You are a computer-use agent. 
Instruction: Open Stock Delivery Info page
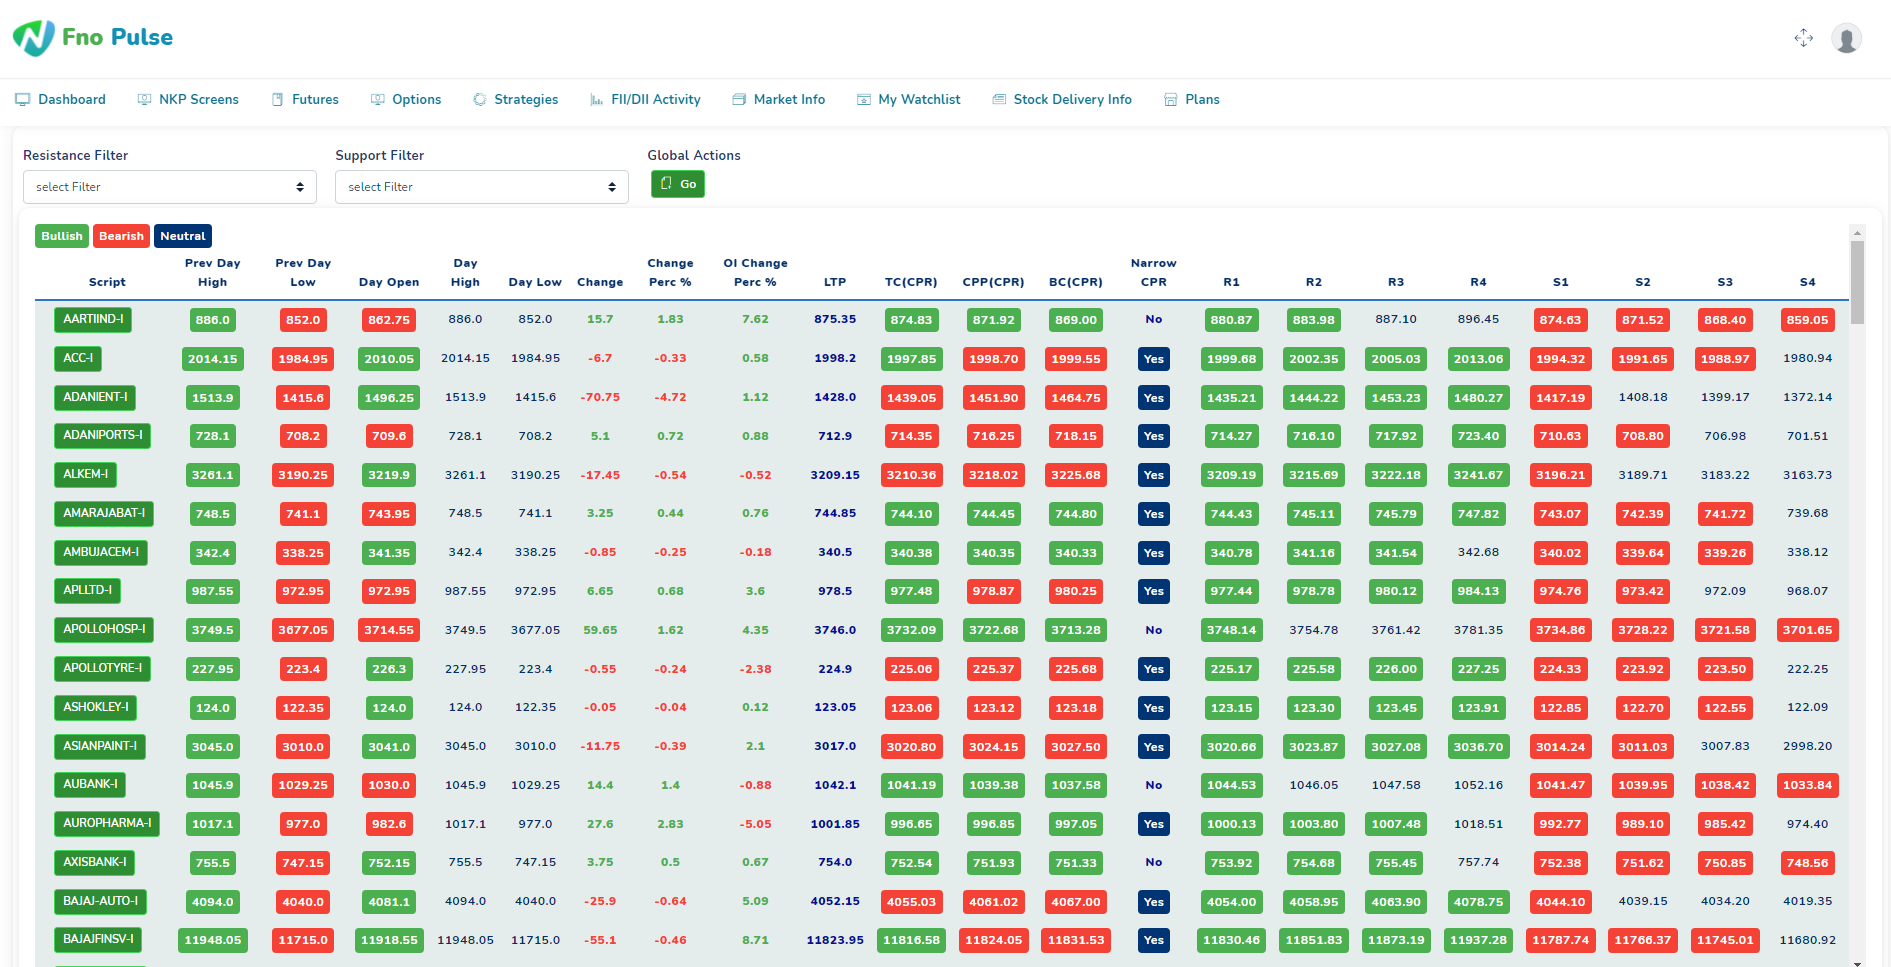point(1073,100)
